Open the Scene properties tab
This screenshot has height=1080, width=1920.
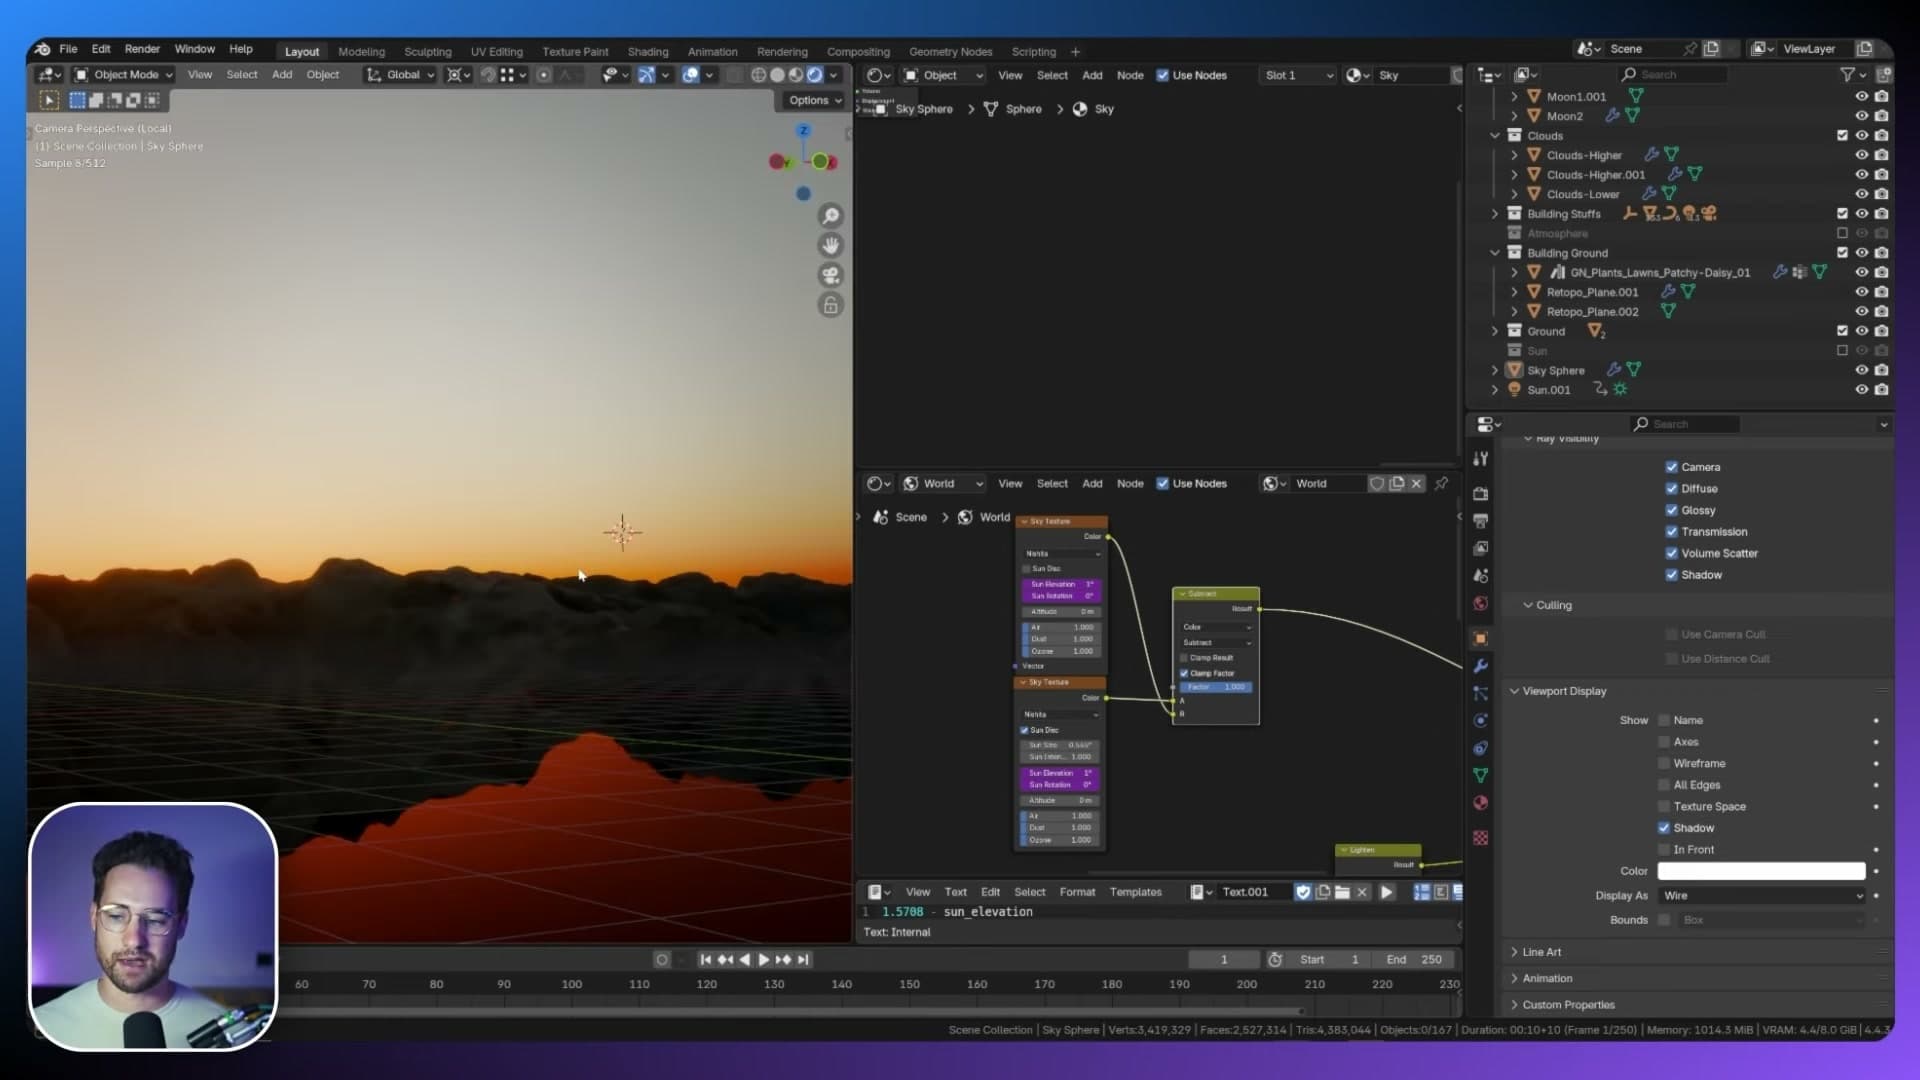[x=1481, y=576]
